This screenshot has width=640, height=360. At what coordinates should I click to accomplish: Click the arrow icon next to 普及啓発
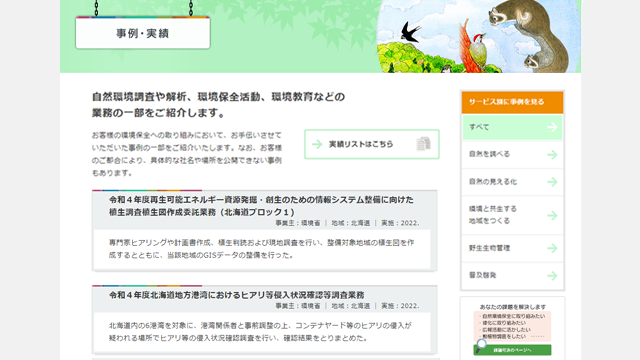click(x=552, y=276)
